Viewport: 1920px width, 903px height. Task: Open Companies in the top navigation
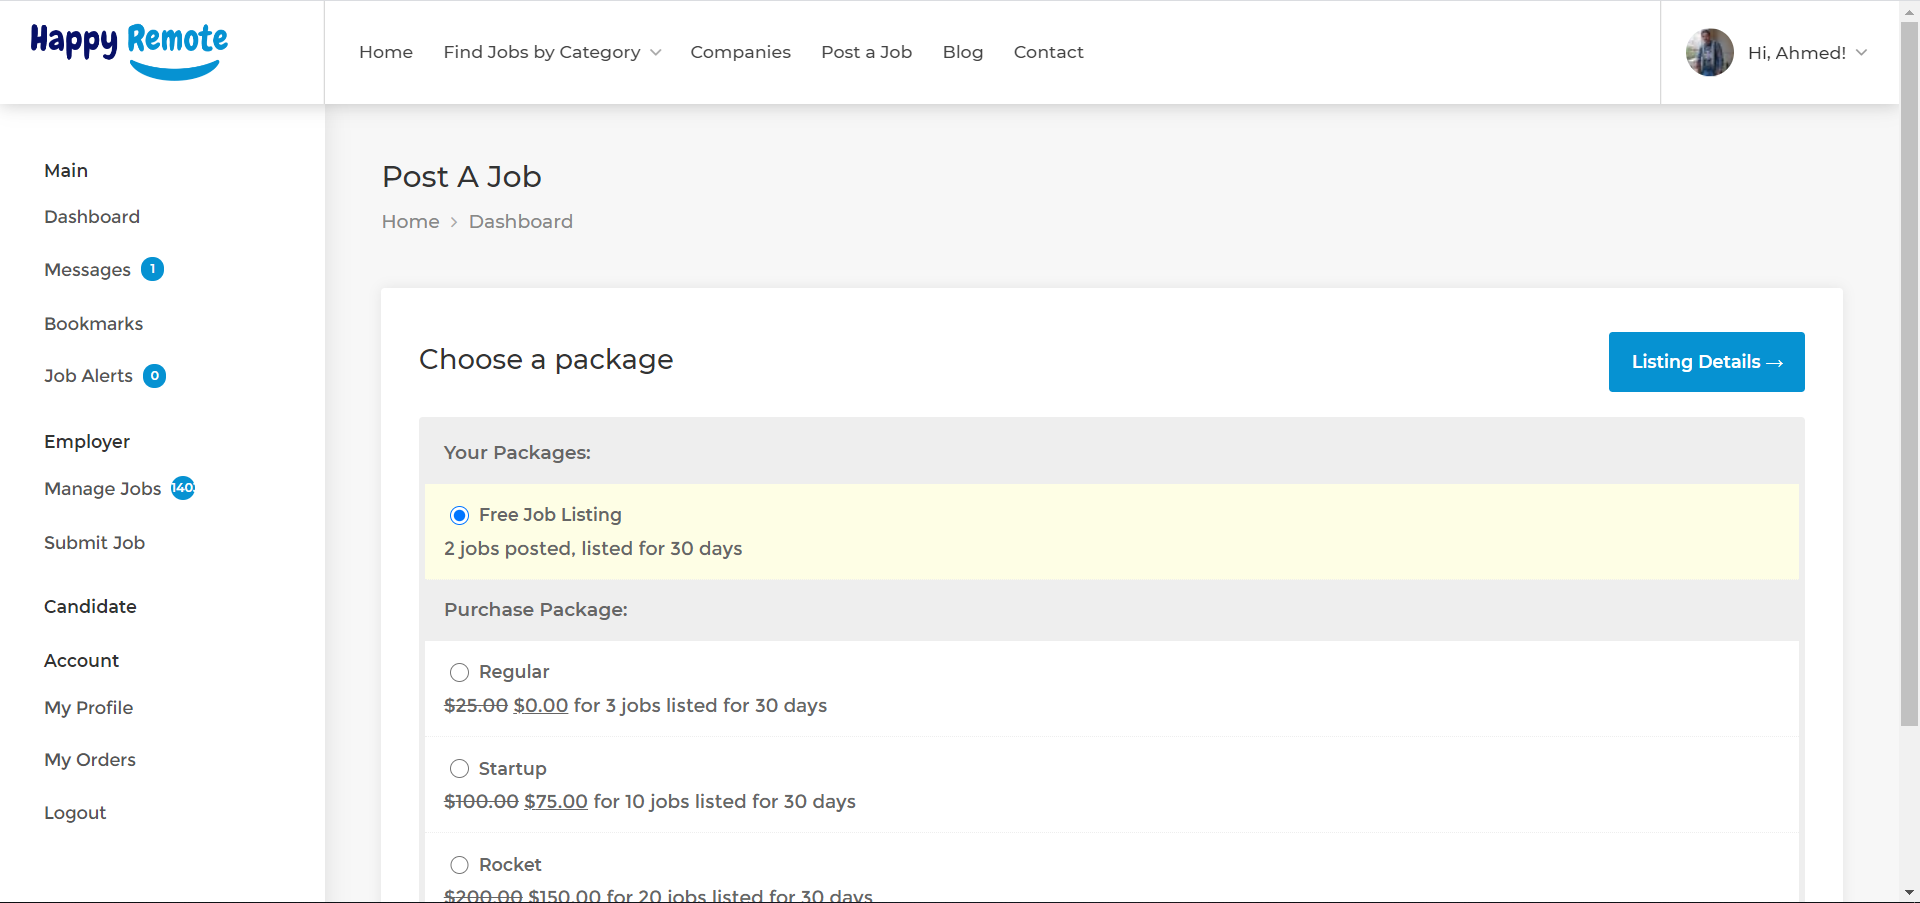click(x=740, y=52)
